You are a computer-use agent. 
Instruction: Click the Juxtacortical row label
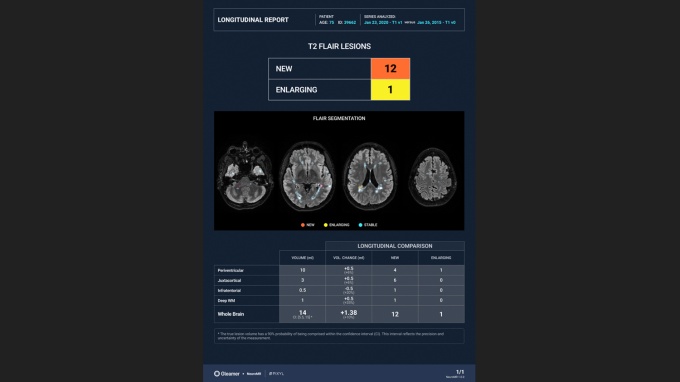[x=229, y=281]
